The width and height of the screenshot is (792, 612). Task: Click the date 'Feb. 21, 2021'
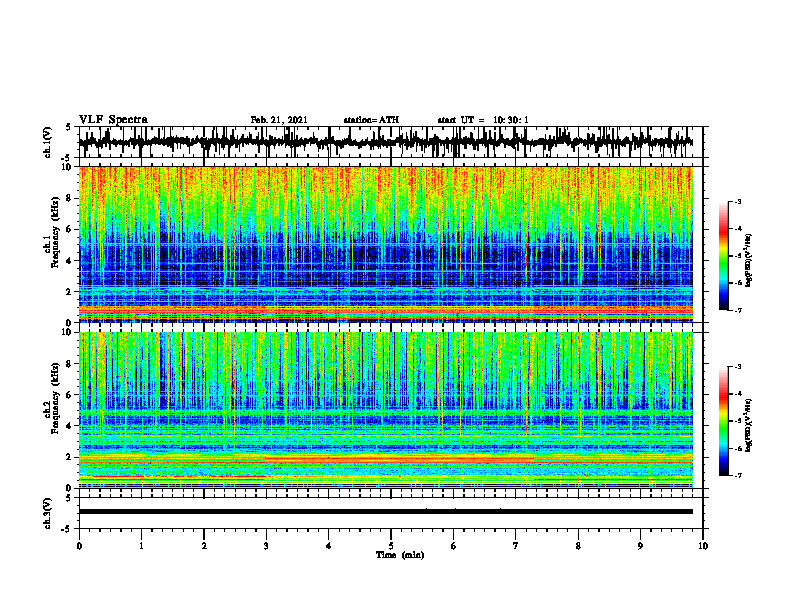tap(279, 120)
